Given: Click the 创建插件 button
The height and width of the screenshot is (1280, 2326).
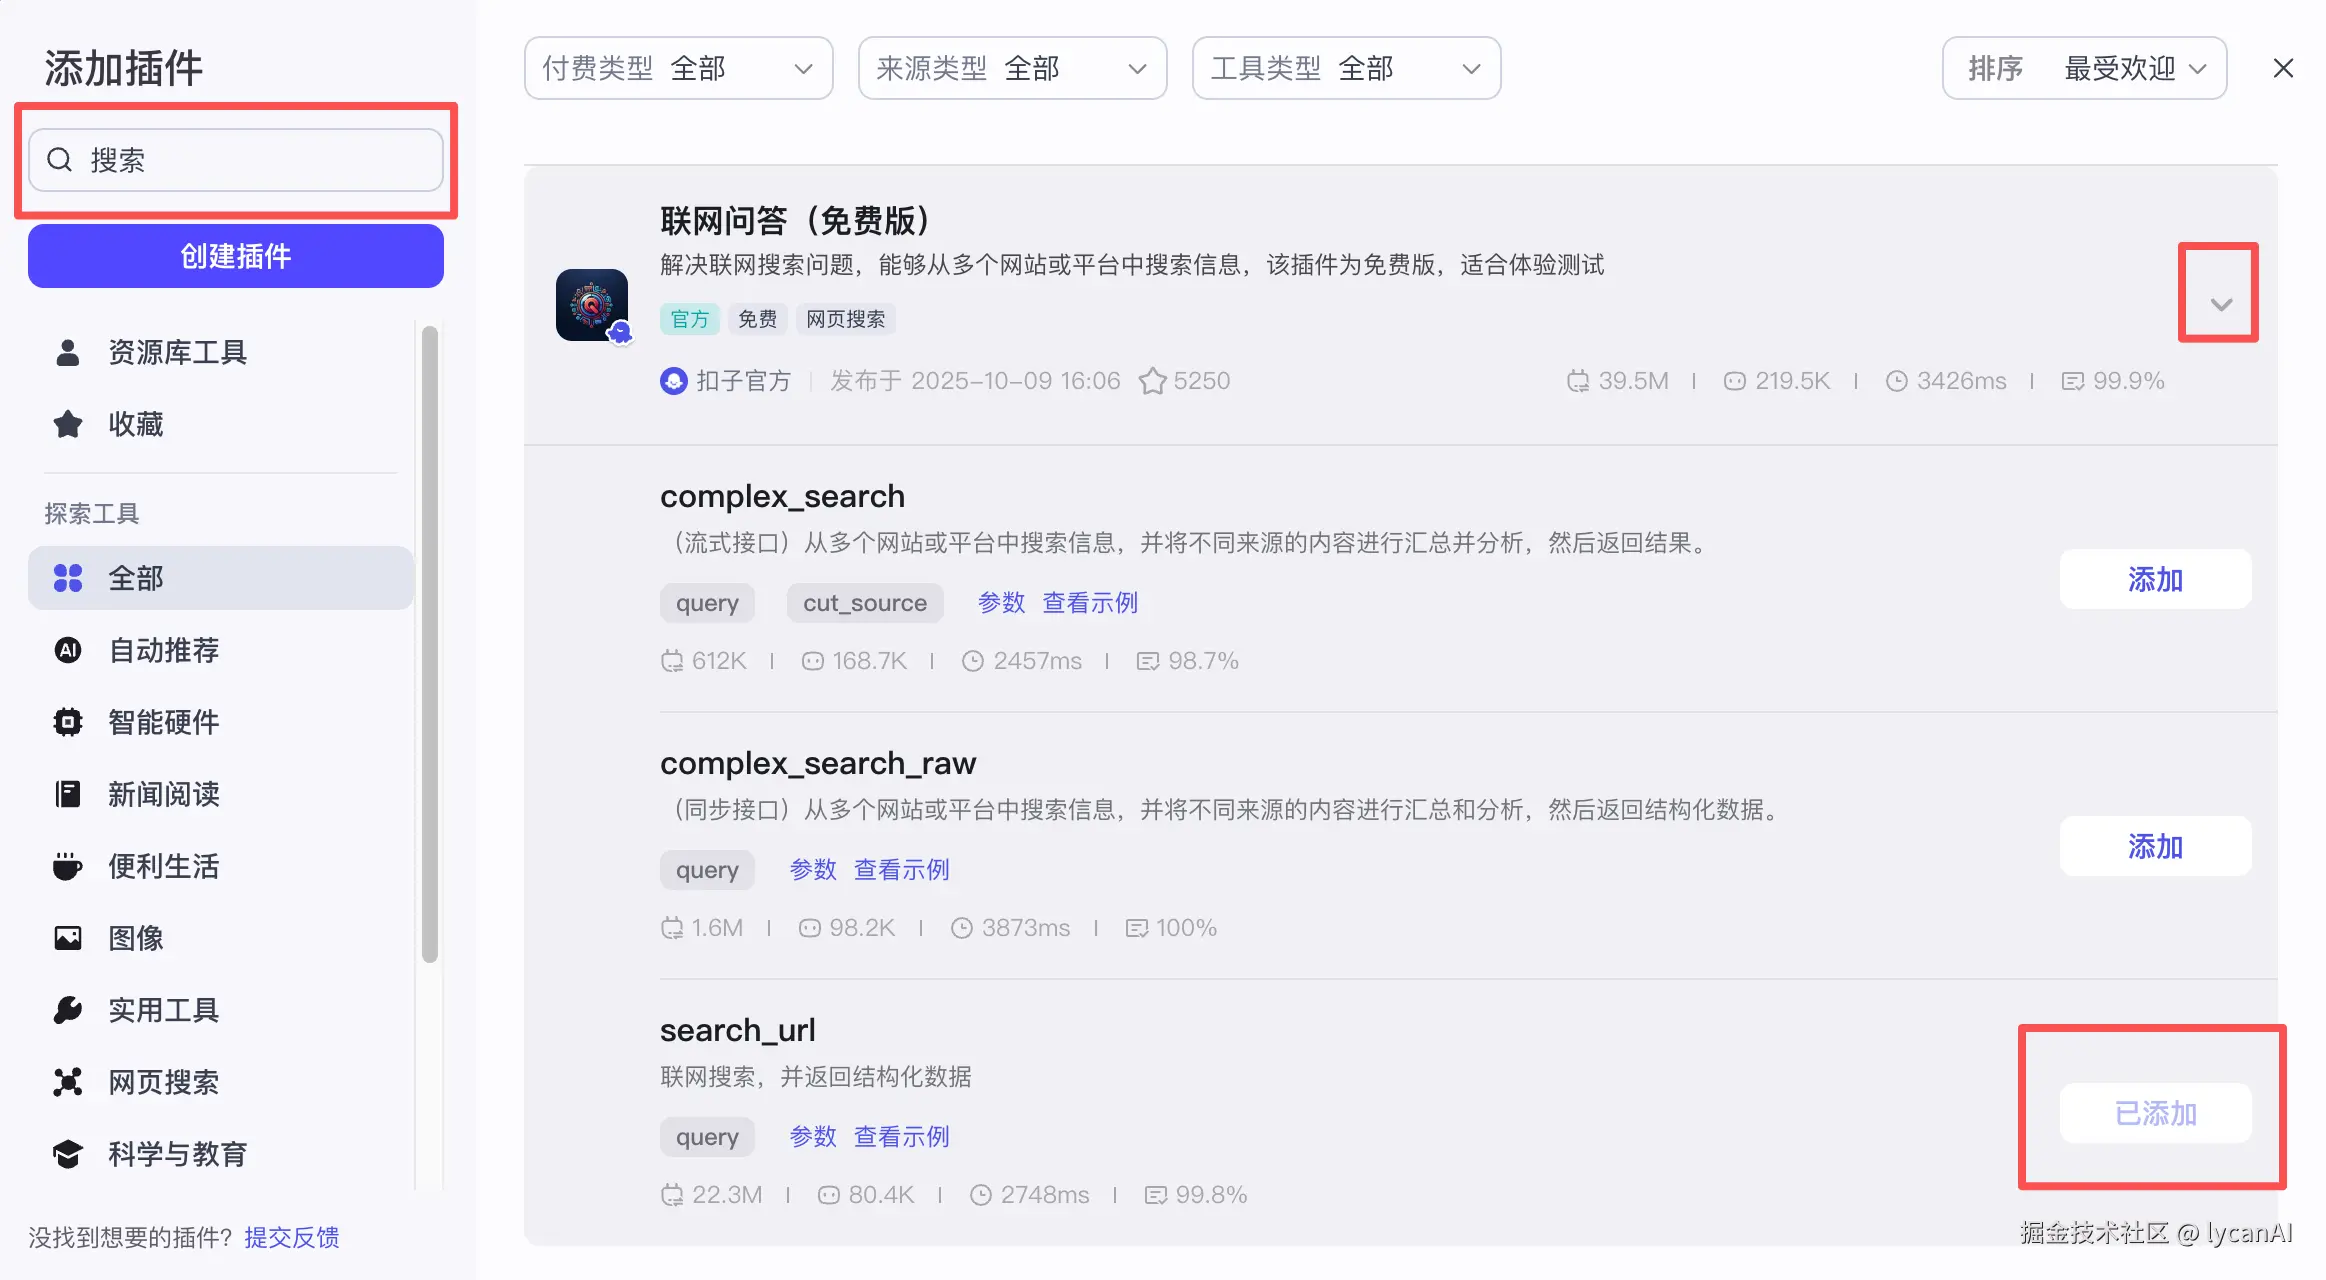Looking at the screenshot, I should [x=235, y=256].
